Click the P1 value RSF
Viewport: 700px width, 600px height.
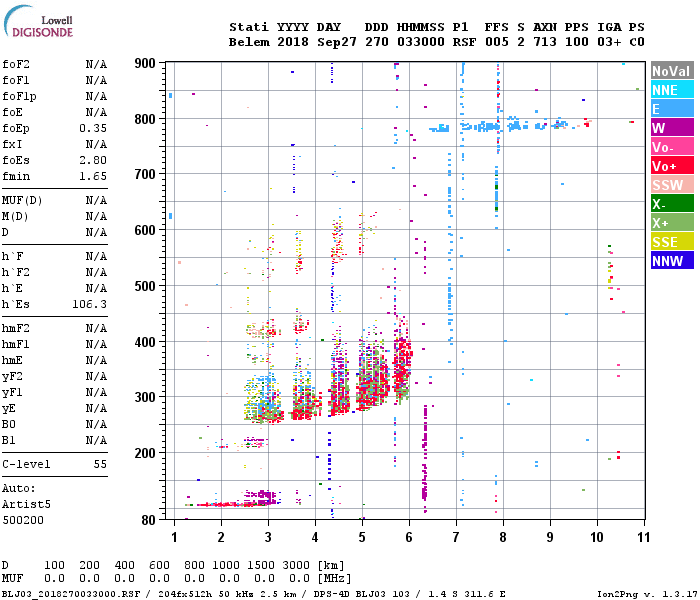pyautogui.click(x=464, y=42)
